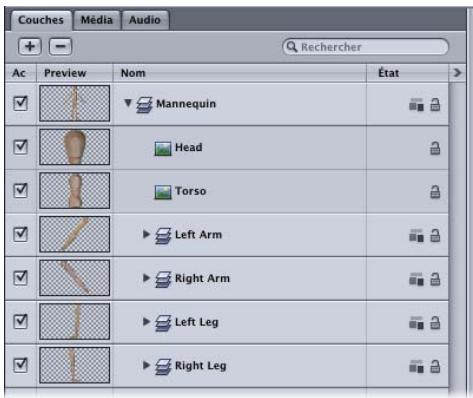Select the Torso layer name
Screen dimensions: 473x398
[191, 191]
